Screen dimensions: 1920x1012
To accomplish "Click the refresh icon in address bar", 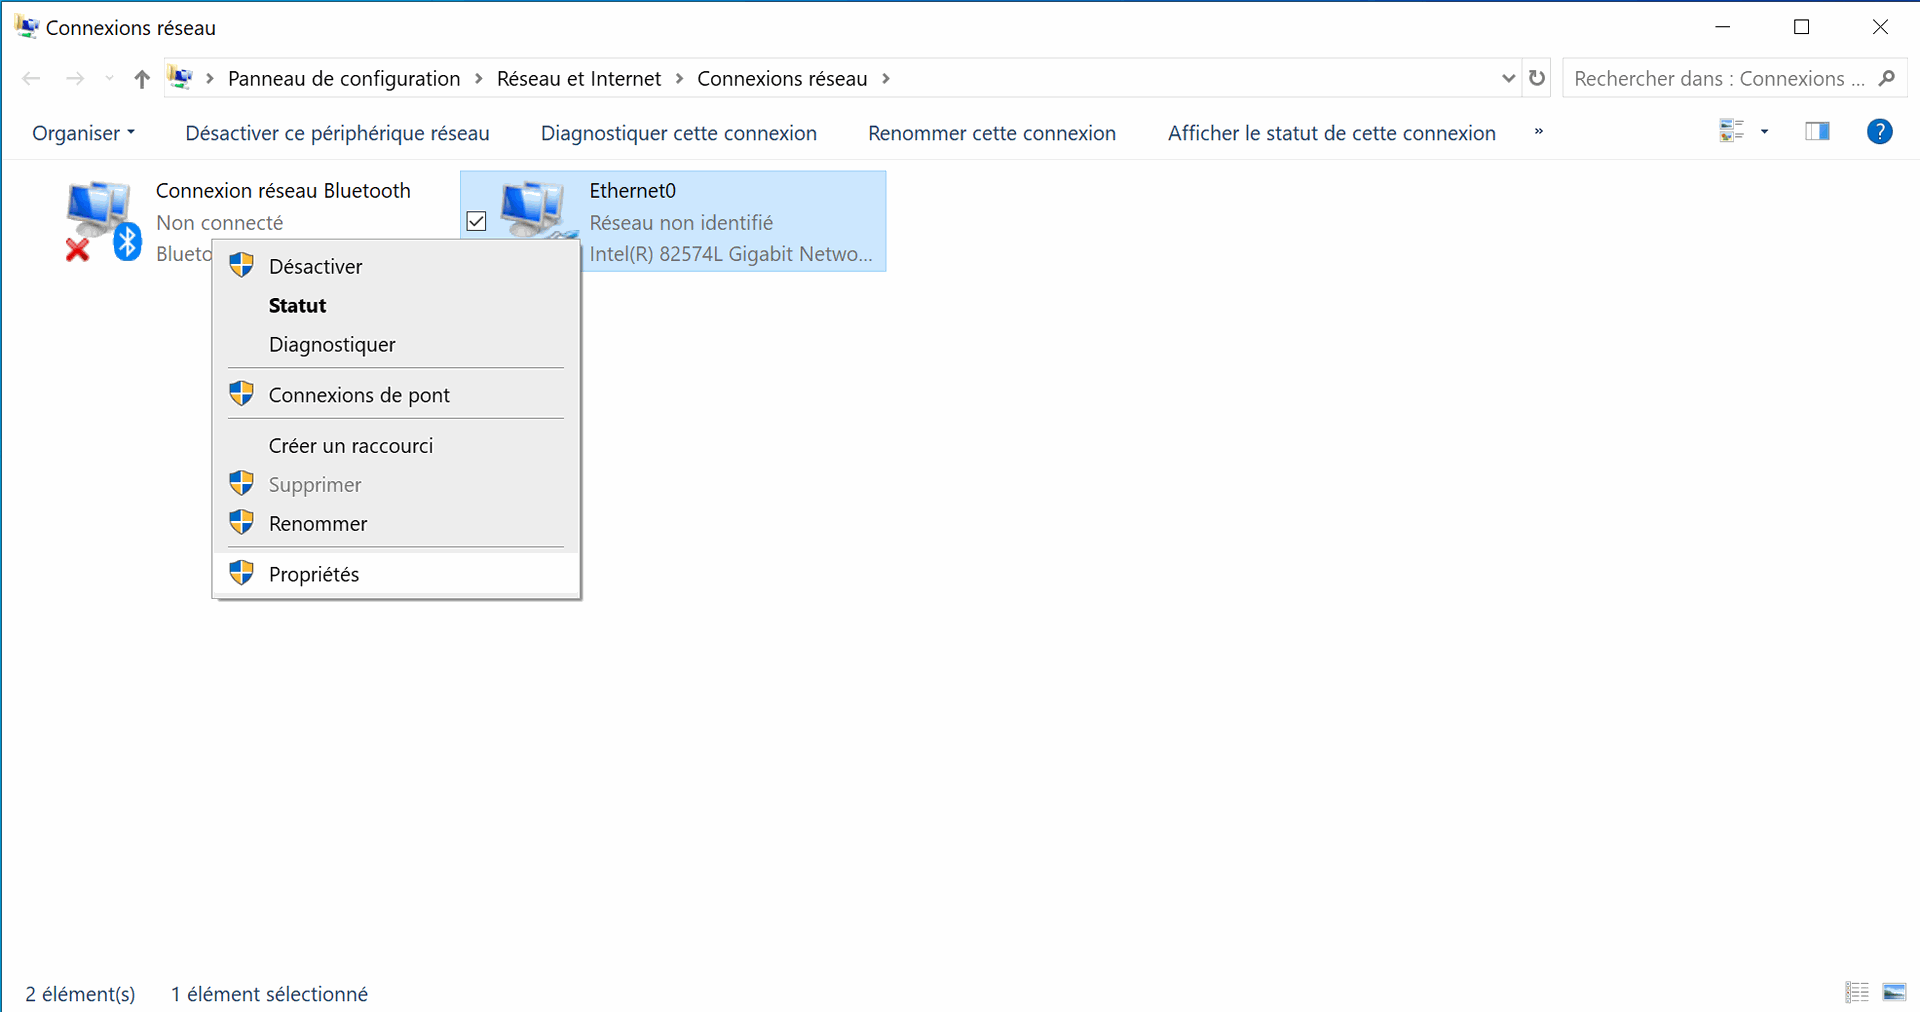I will (x=1537, y=78).
